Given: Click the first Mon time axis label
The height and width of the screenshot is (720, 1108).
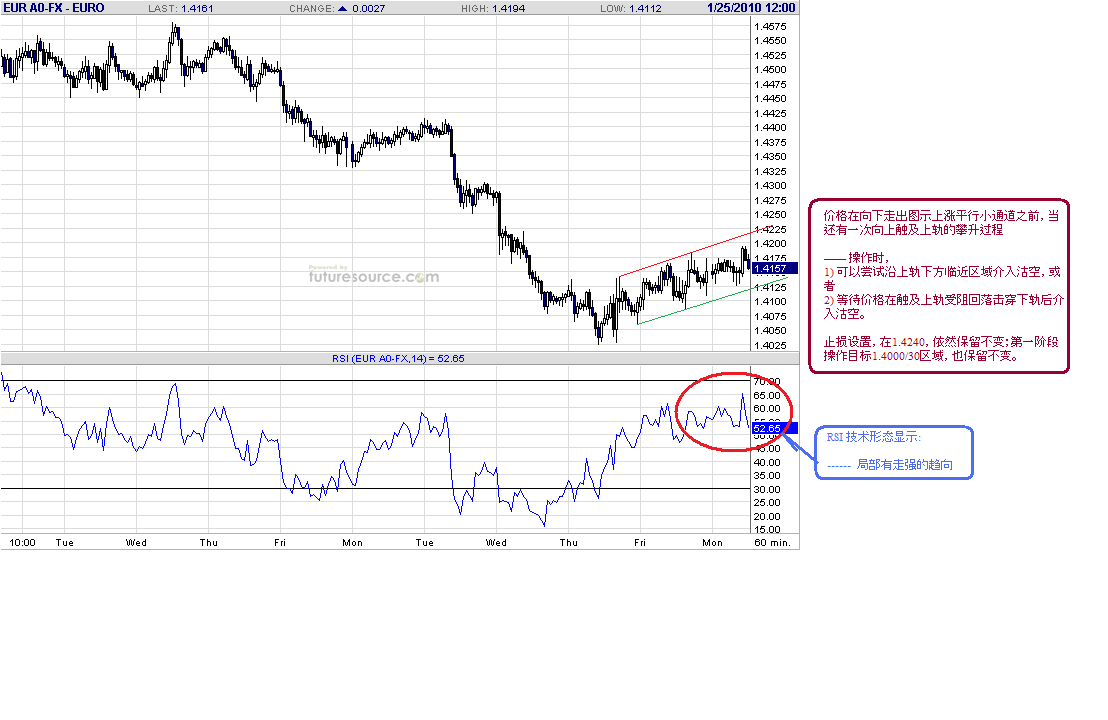Looking at the screenshot, I should tap(353, 543).
